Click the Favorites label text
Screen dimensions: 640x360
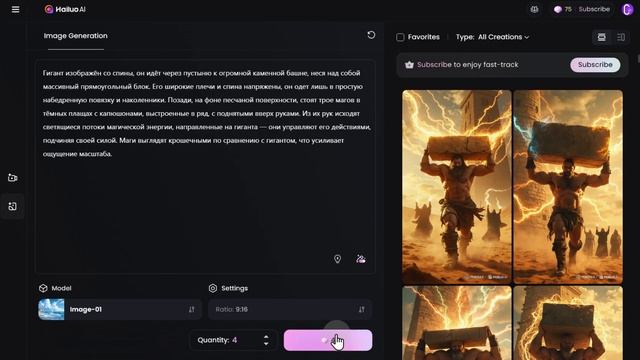(424, 37)
